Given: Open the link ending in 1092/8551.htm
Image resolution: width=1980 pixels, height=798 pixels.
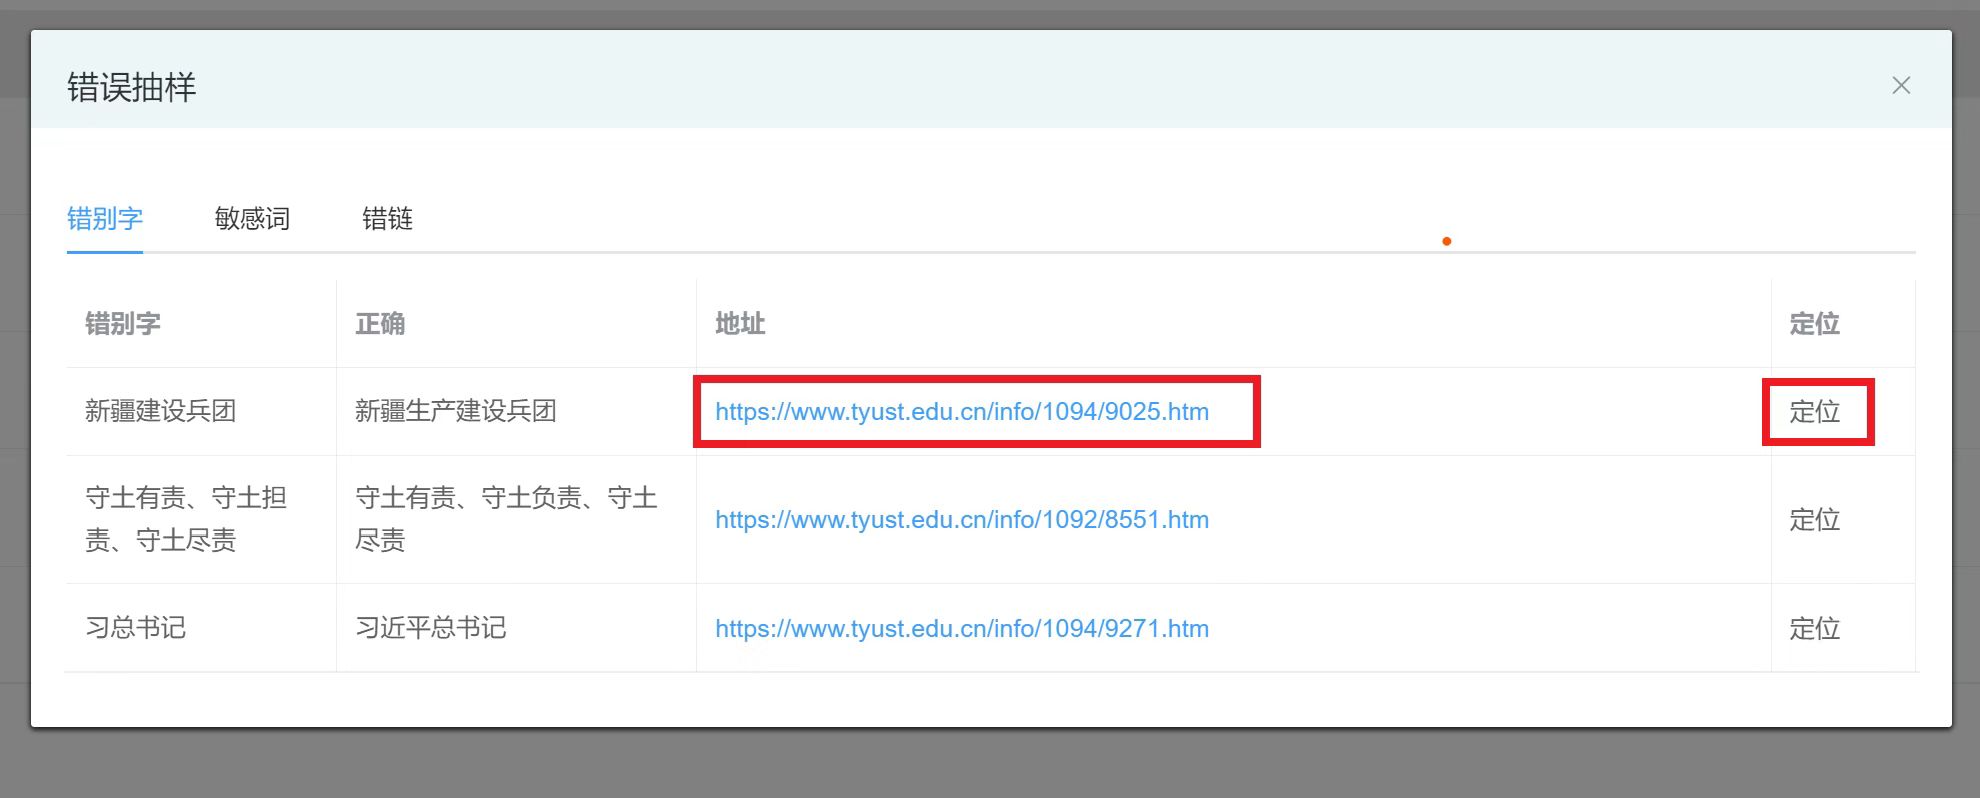Looking at the screenshot, I should [x=961, y=520].
